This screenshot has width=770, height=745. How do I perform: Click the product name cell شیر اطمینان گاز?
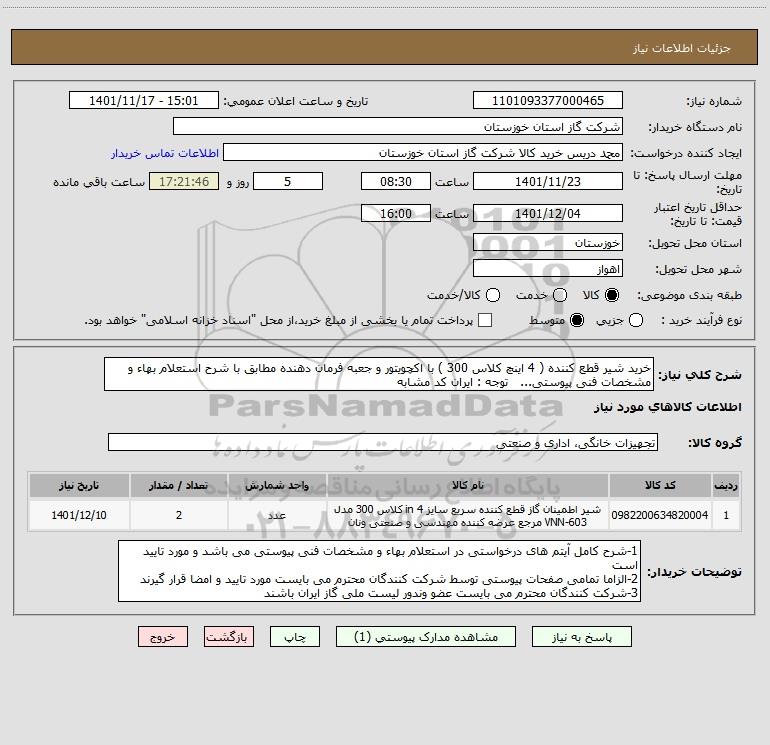click(x=468, y=515)
